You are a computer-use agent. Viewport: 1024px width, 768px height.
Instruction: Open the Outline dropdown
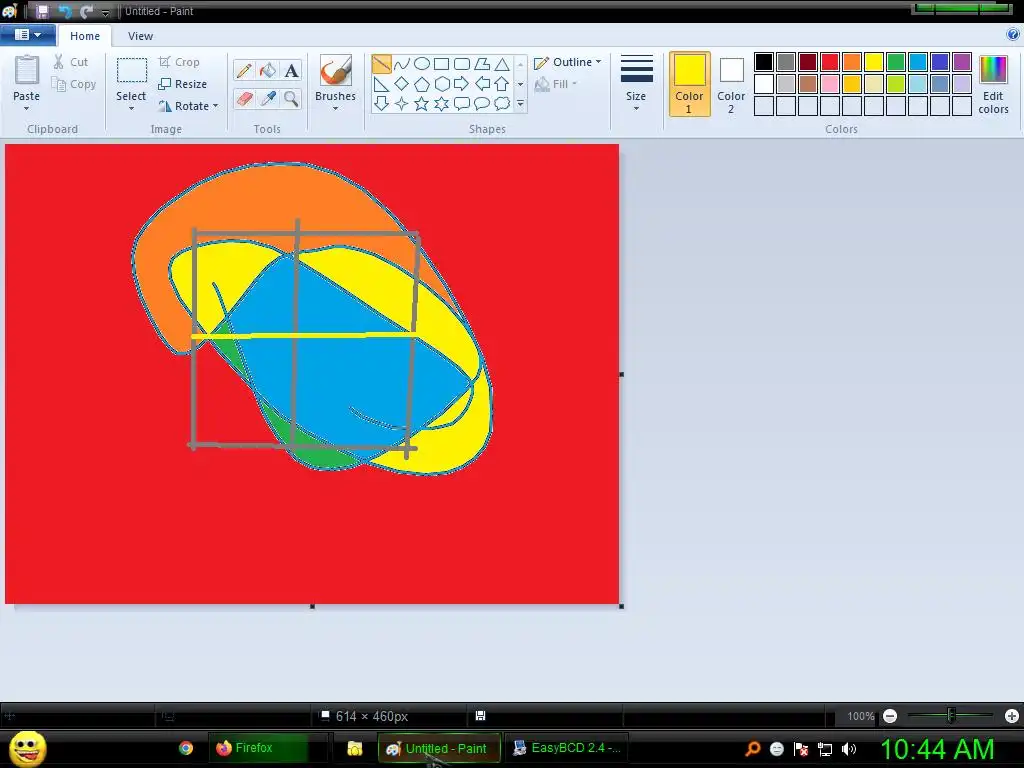[x=567, y=62]
